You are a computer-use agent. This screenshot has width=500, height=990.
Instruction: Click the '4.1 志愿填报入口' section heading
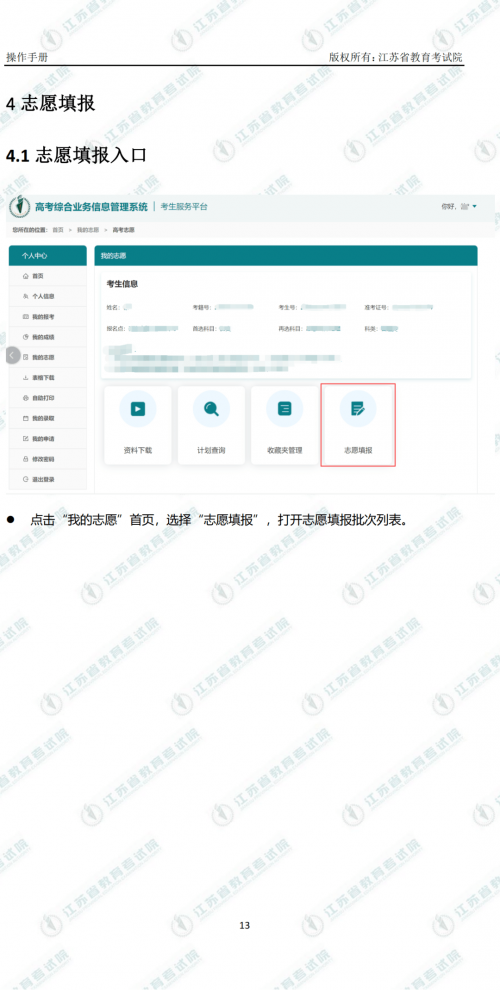point(76,155)
